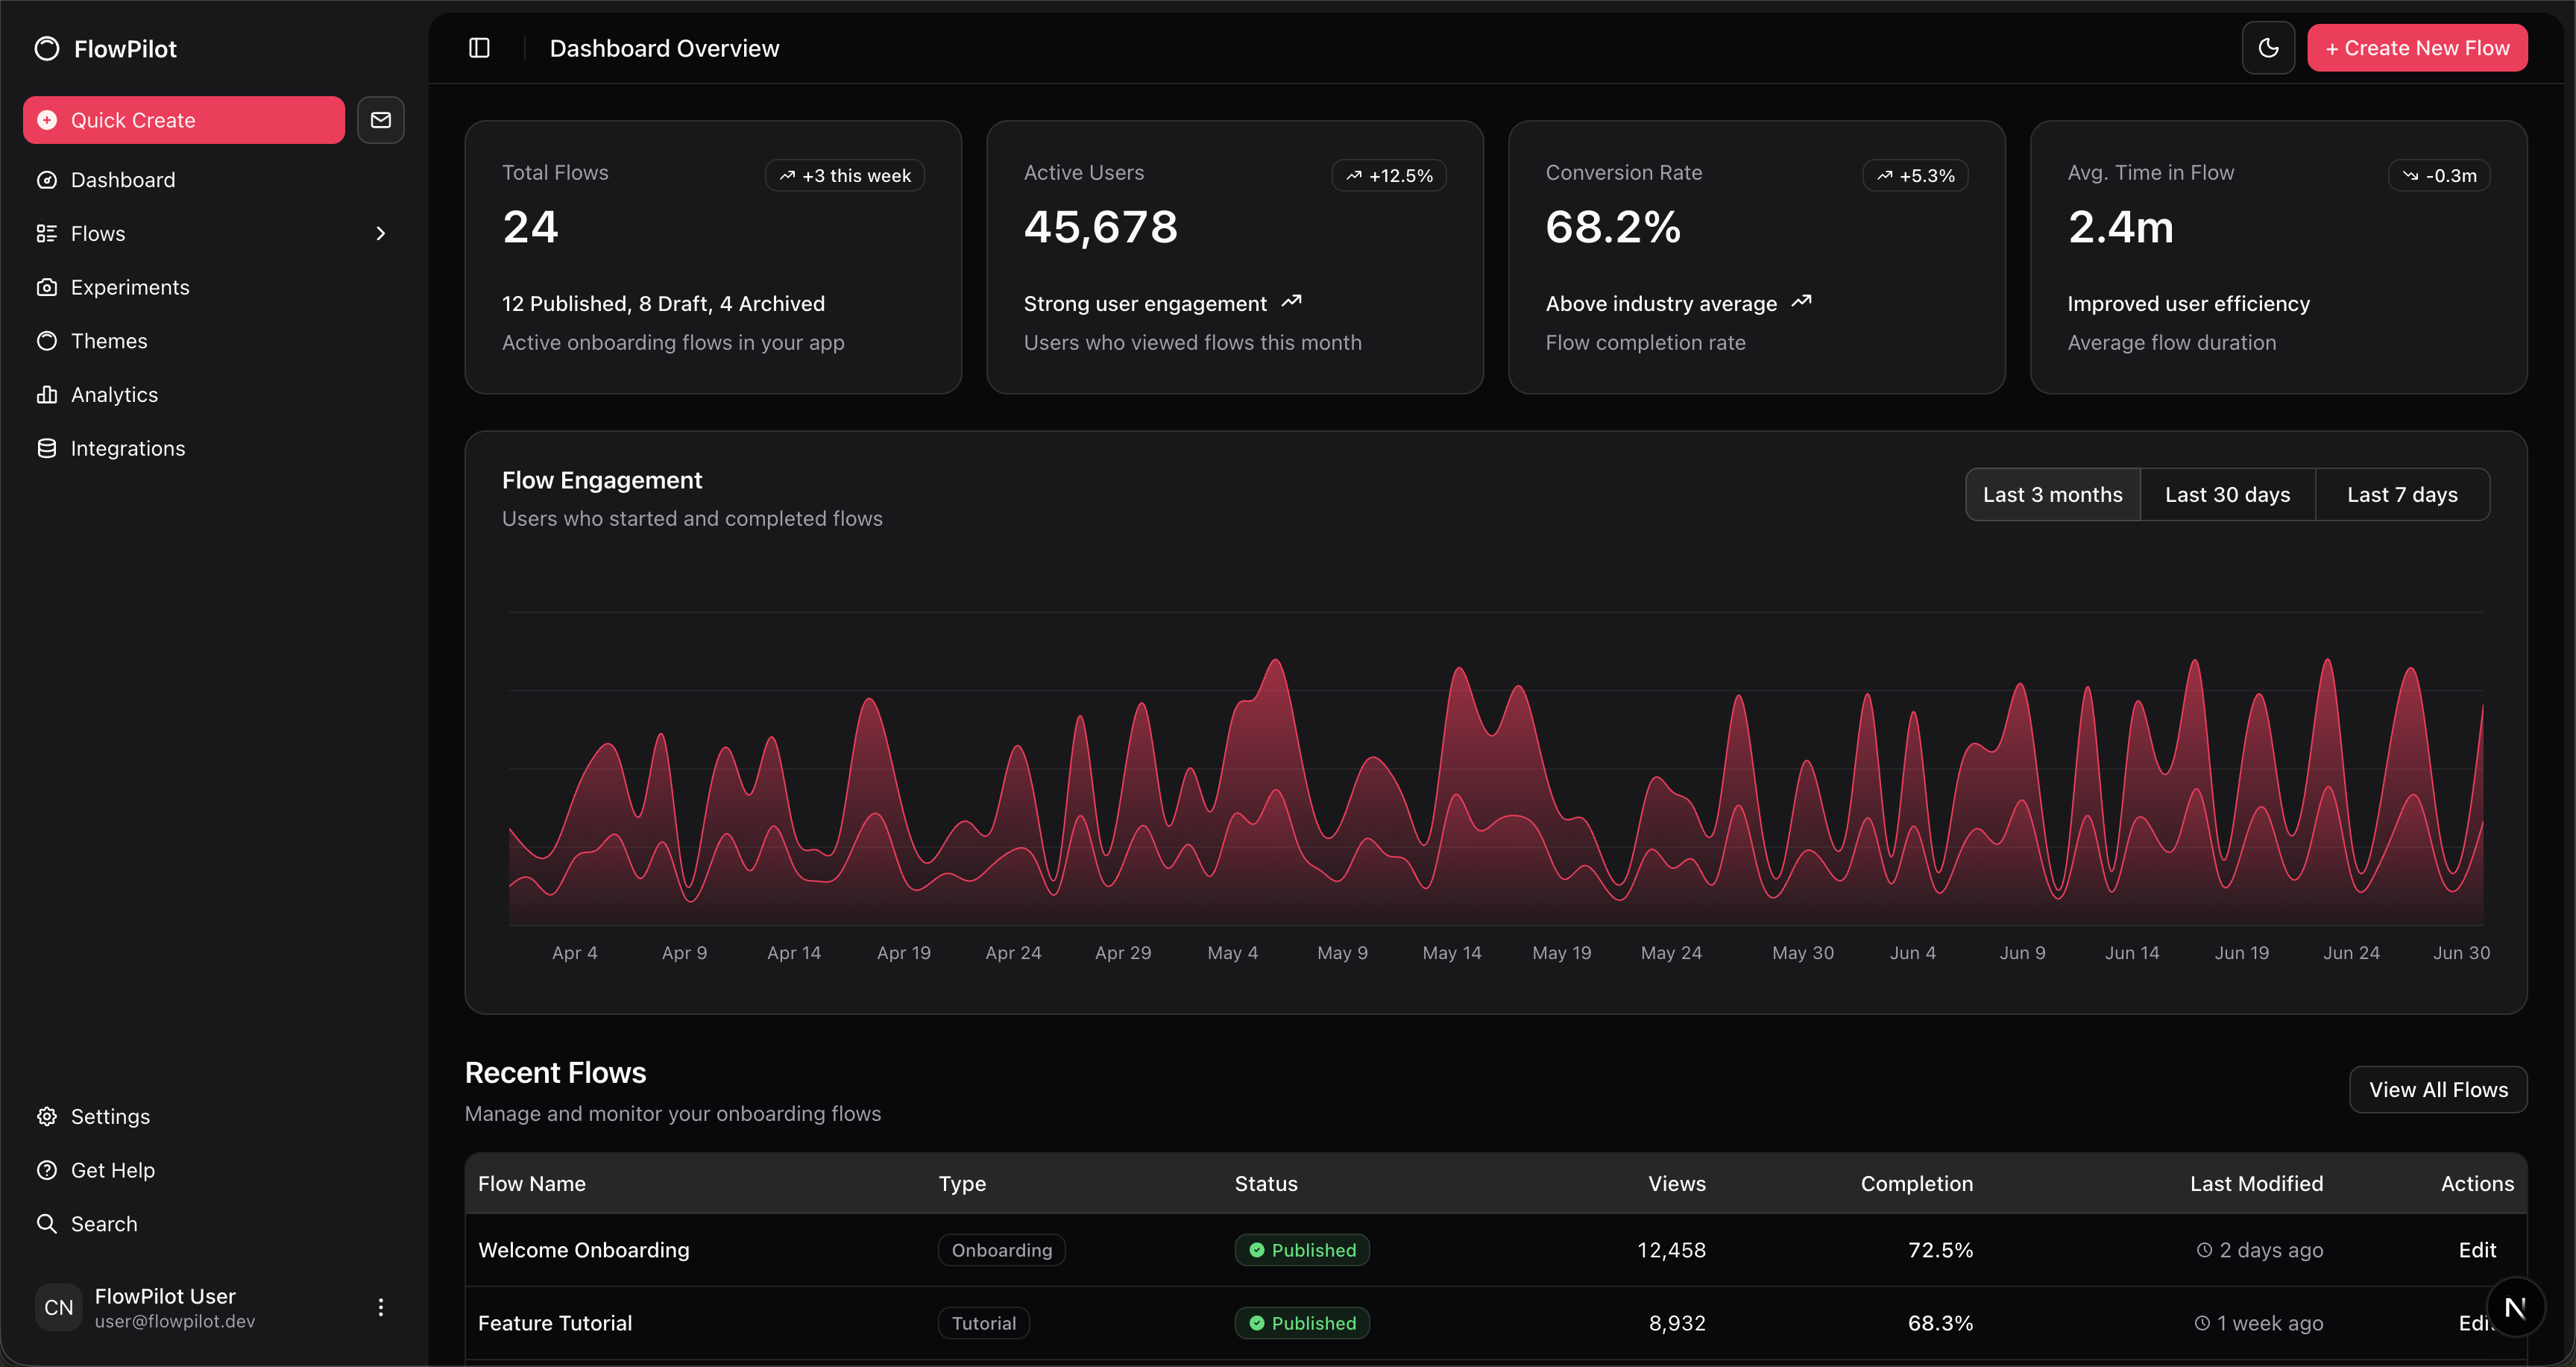Toggle the sidebar panel icon
Image resolution: width=2576 pixels, height=1367 pixels.
coord(479,48)
